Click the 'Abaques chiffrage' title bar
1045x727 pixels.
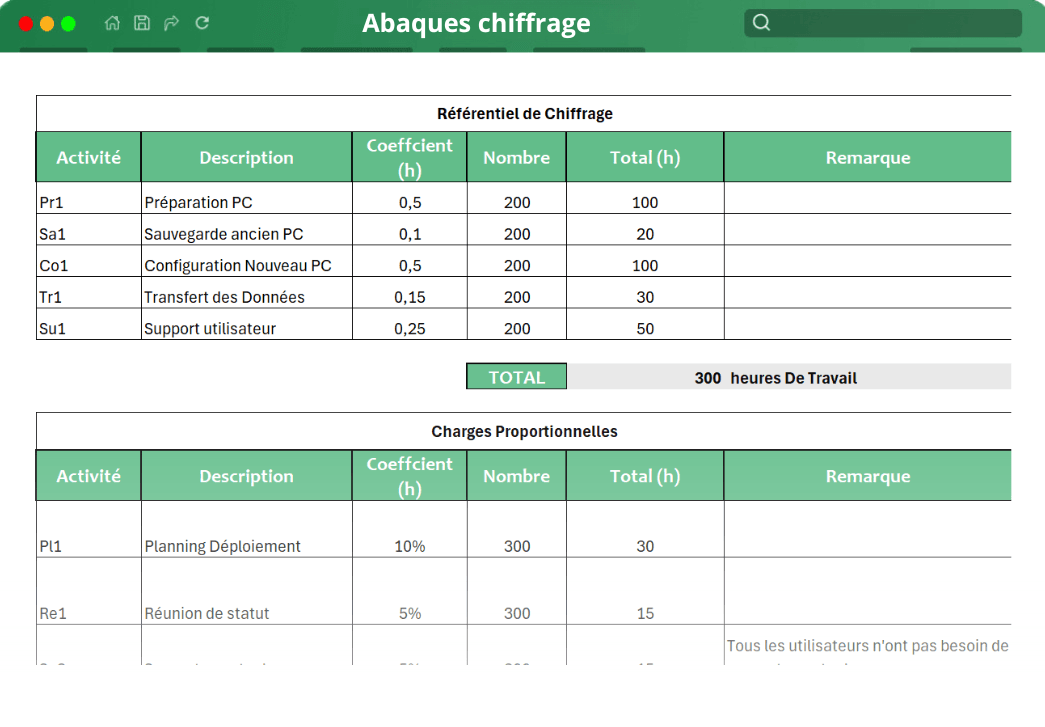point(477,23)
